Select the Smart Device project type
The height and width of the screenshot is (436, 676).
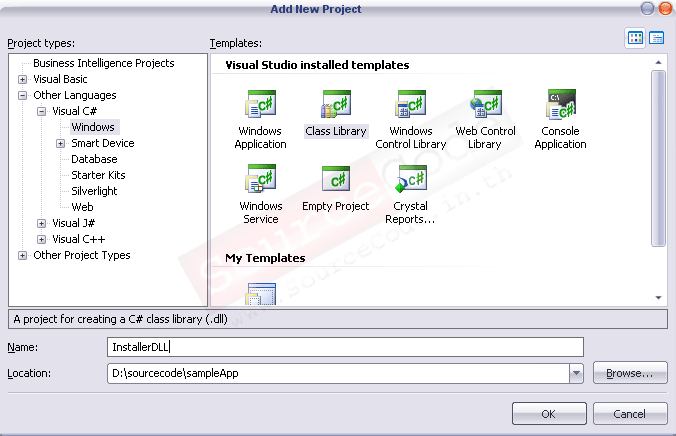click(x=103, y=143)
